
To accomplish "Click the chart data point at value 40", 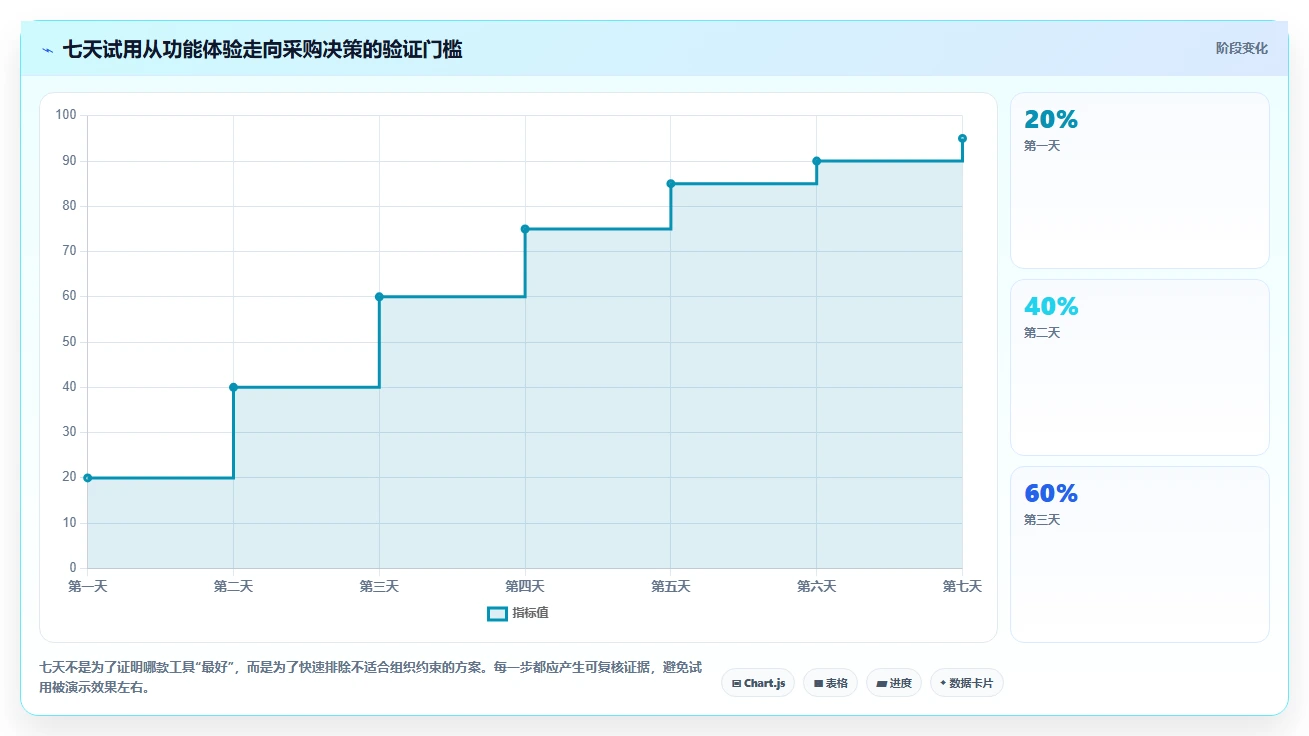I will coord(233,387).
